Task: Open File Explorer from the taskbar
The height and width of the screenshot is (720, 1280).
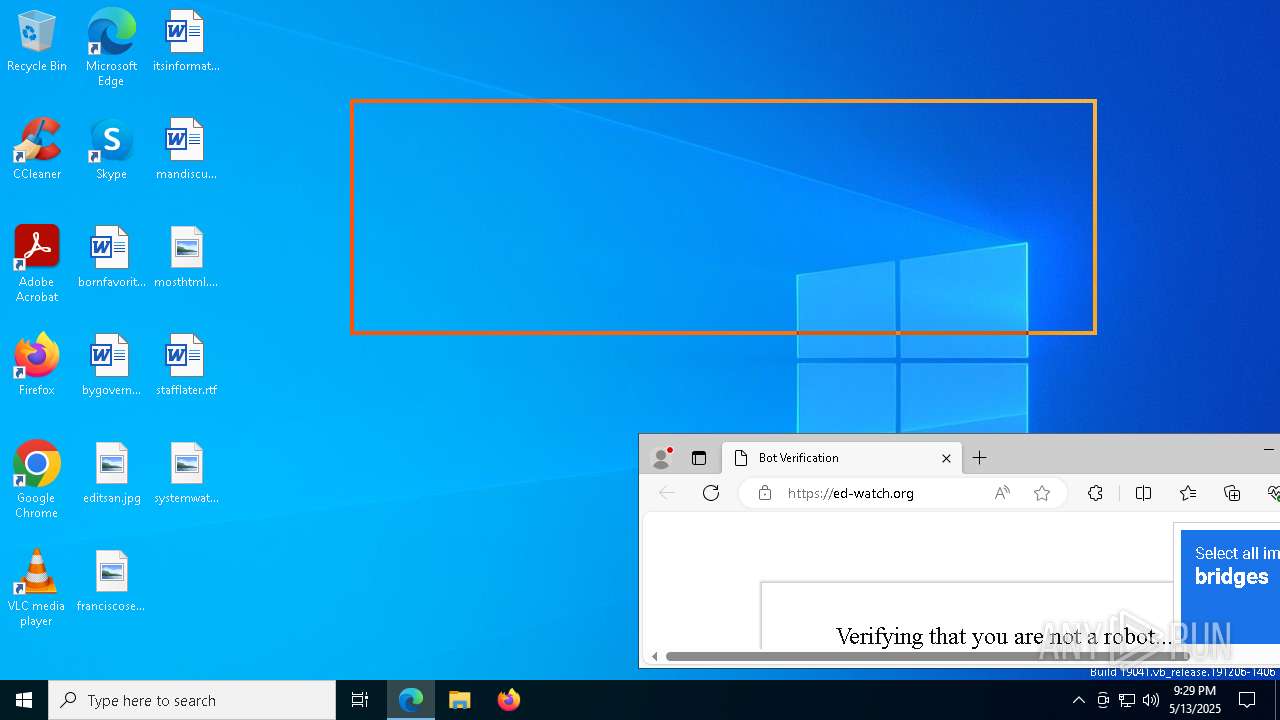Action: pyautogui.click(x=460, y=700)
